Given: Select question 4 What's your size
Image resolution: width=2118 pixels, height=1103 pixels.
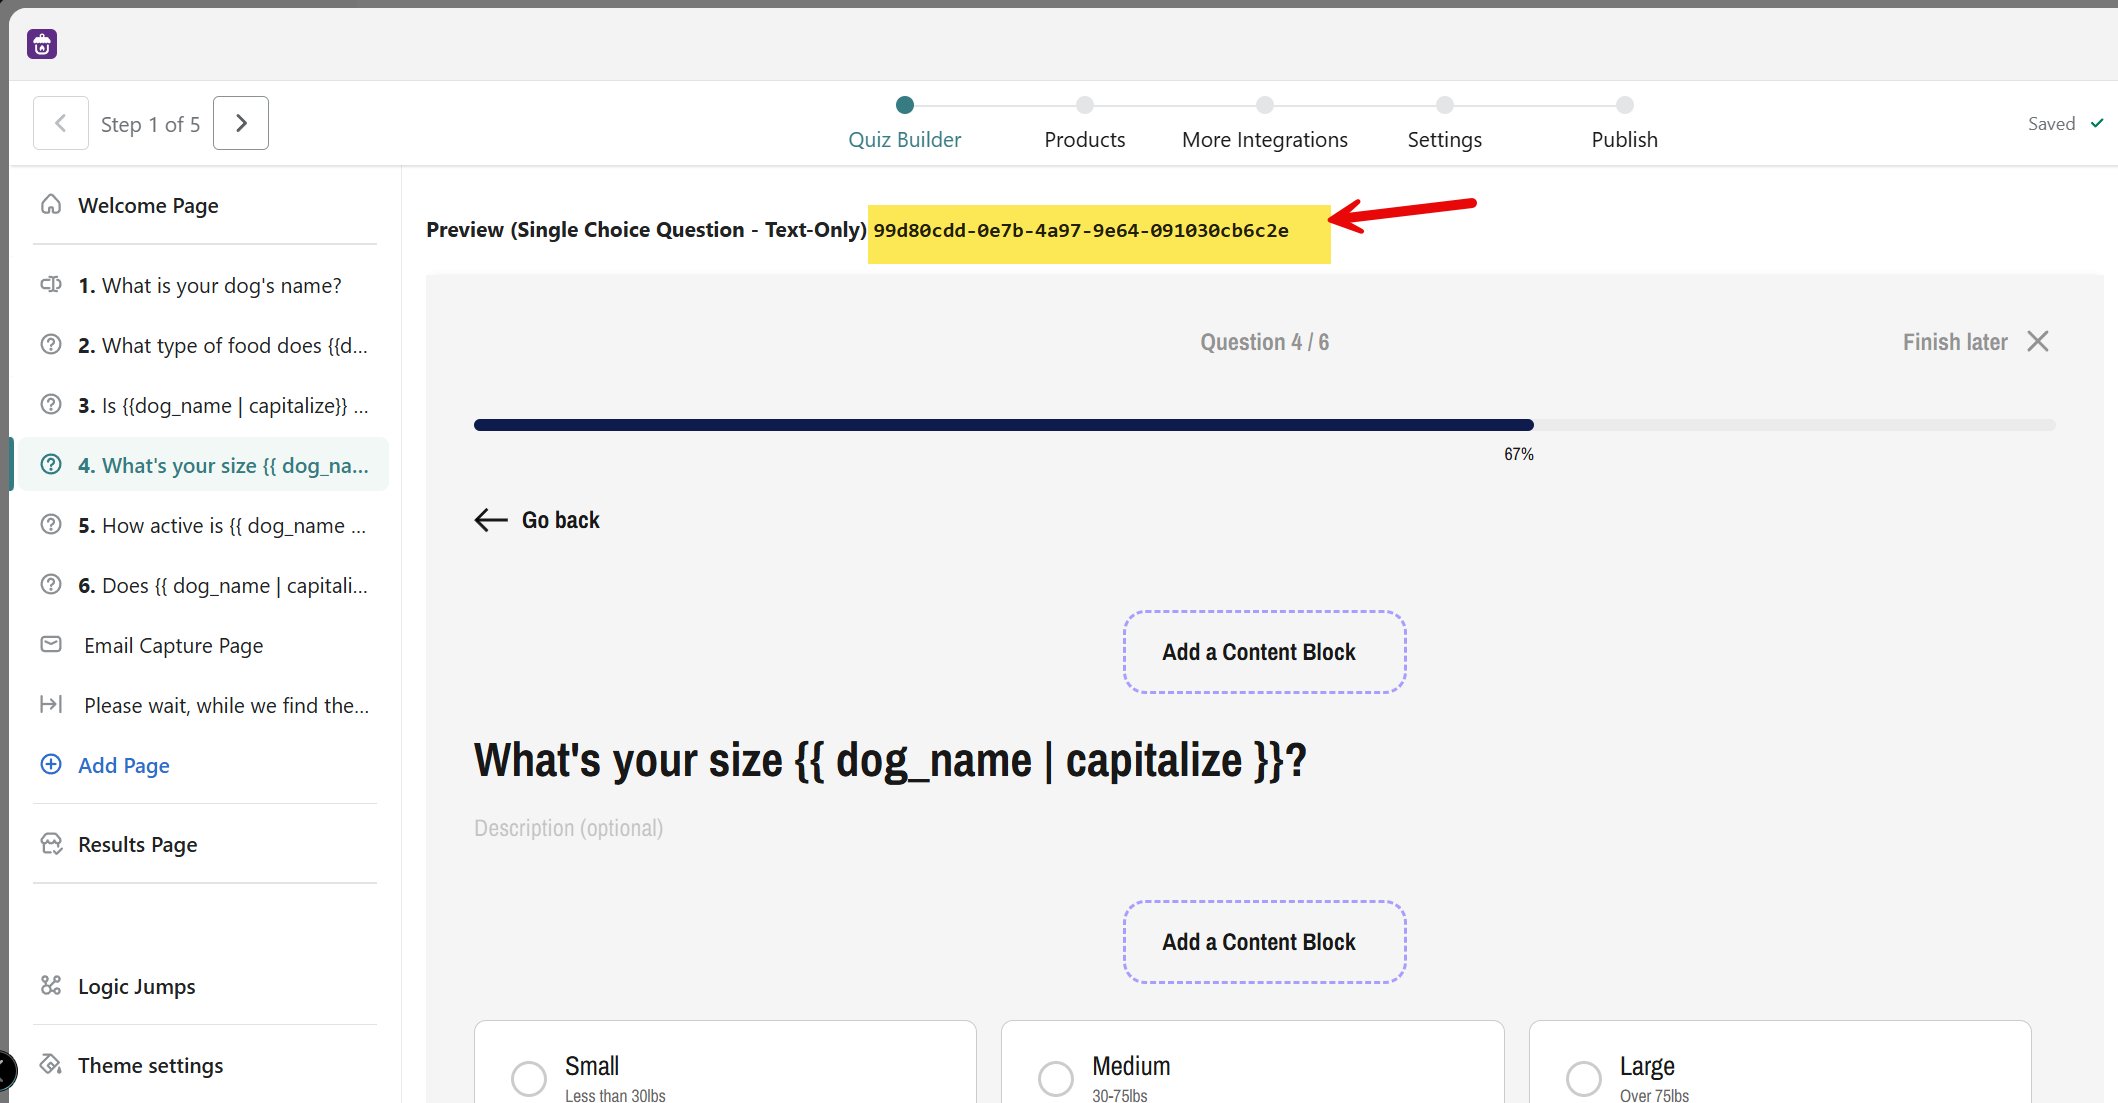Looking at the screenshot, I should click(205, 465).
